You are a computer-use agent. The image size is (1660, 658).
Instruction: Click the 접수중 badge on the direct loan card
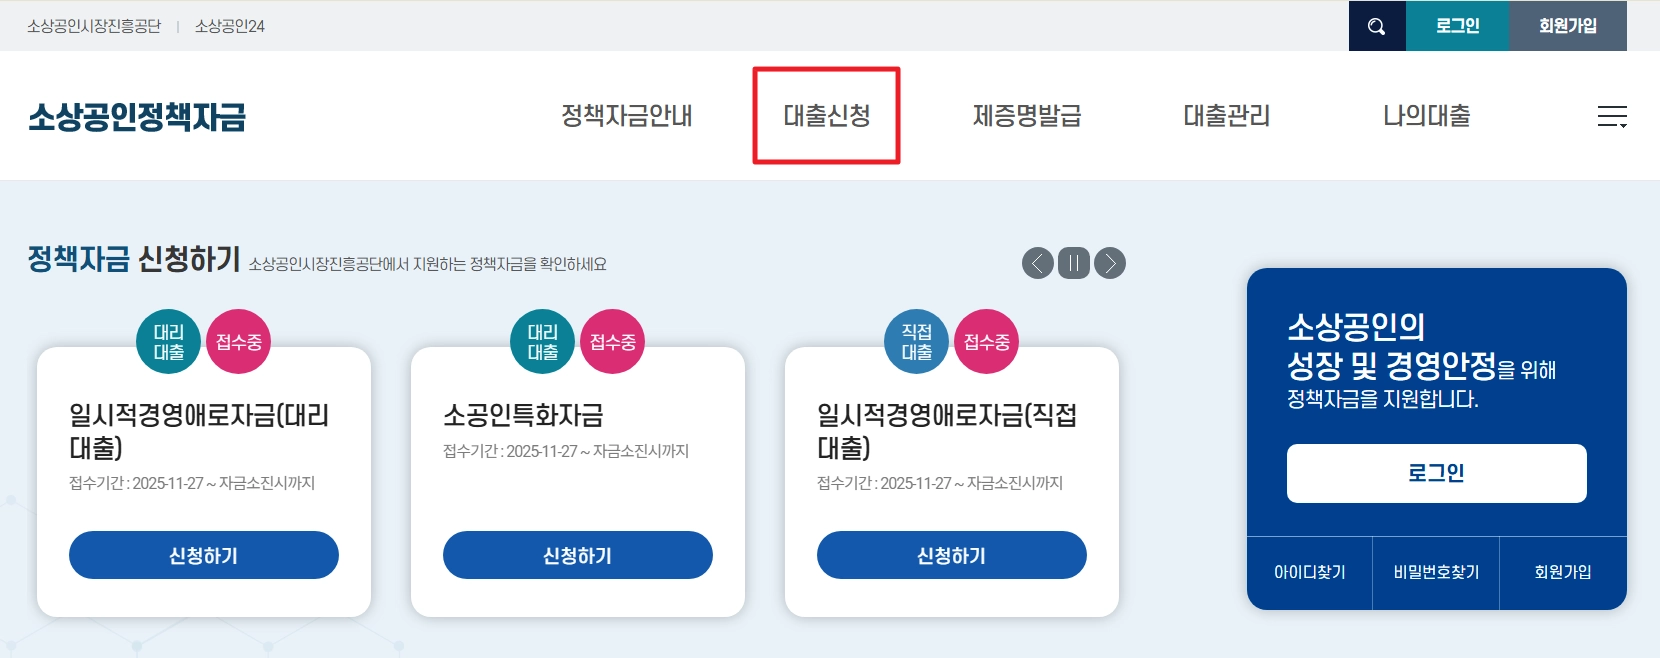click(986, 341)
